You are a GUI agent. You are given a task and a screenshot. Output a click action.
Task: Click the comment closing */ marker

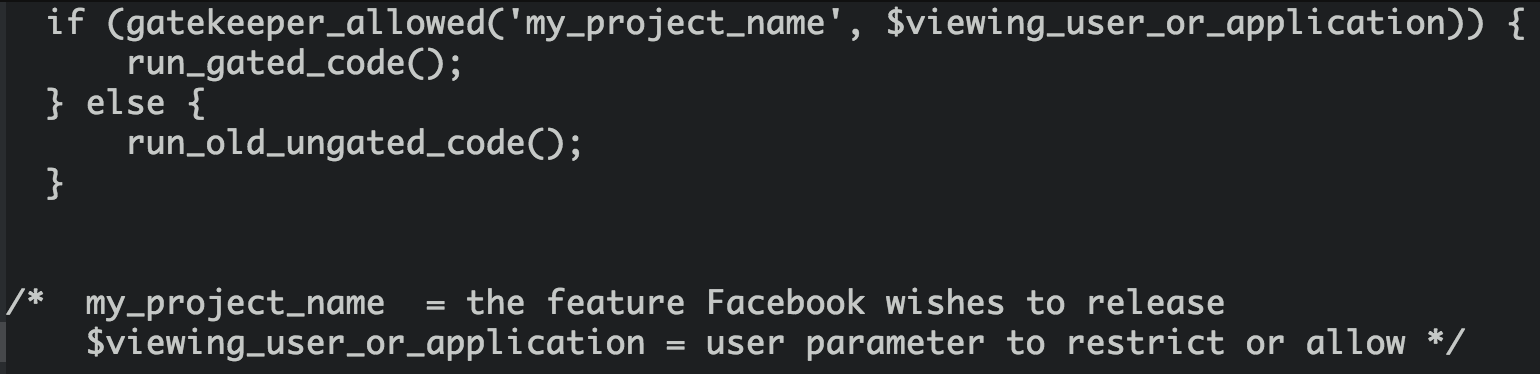click(x=1445, y=342)
